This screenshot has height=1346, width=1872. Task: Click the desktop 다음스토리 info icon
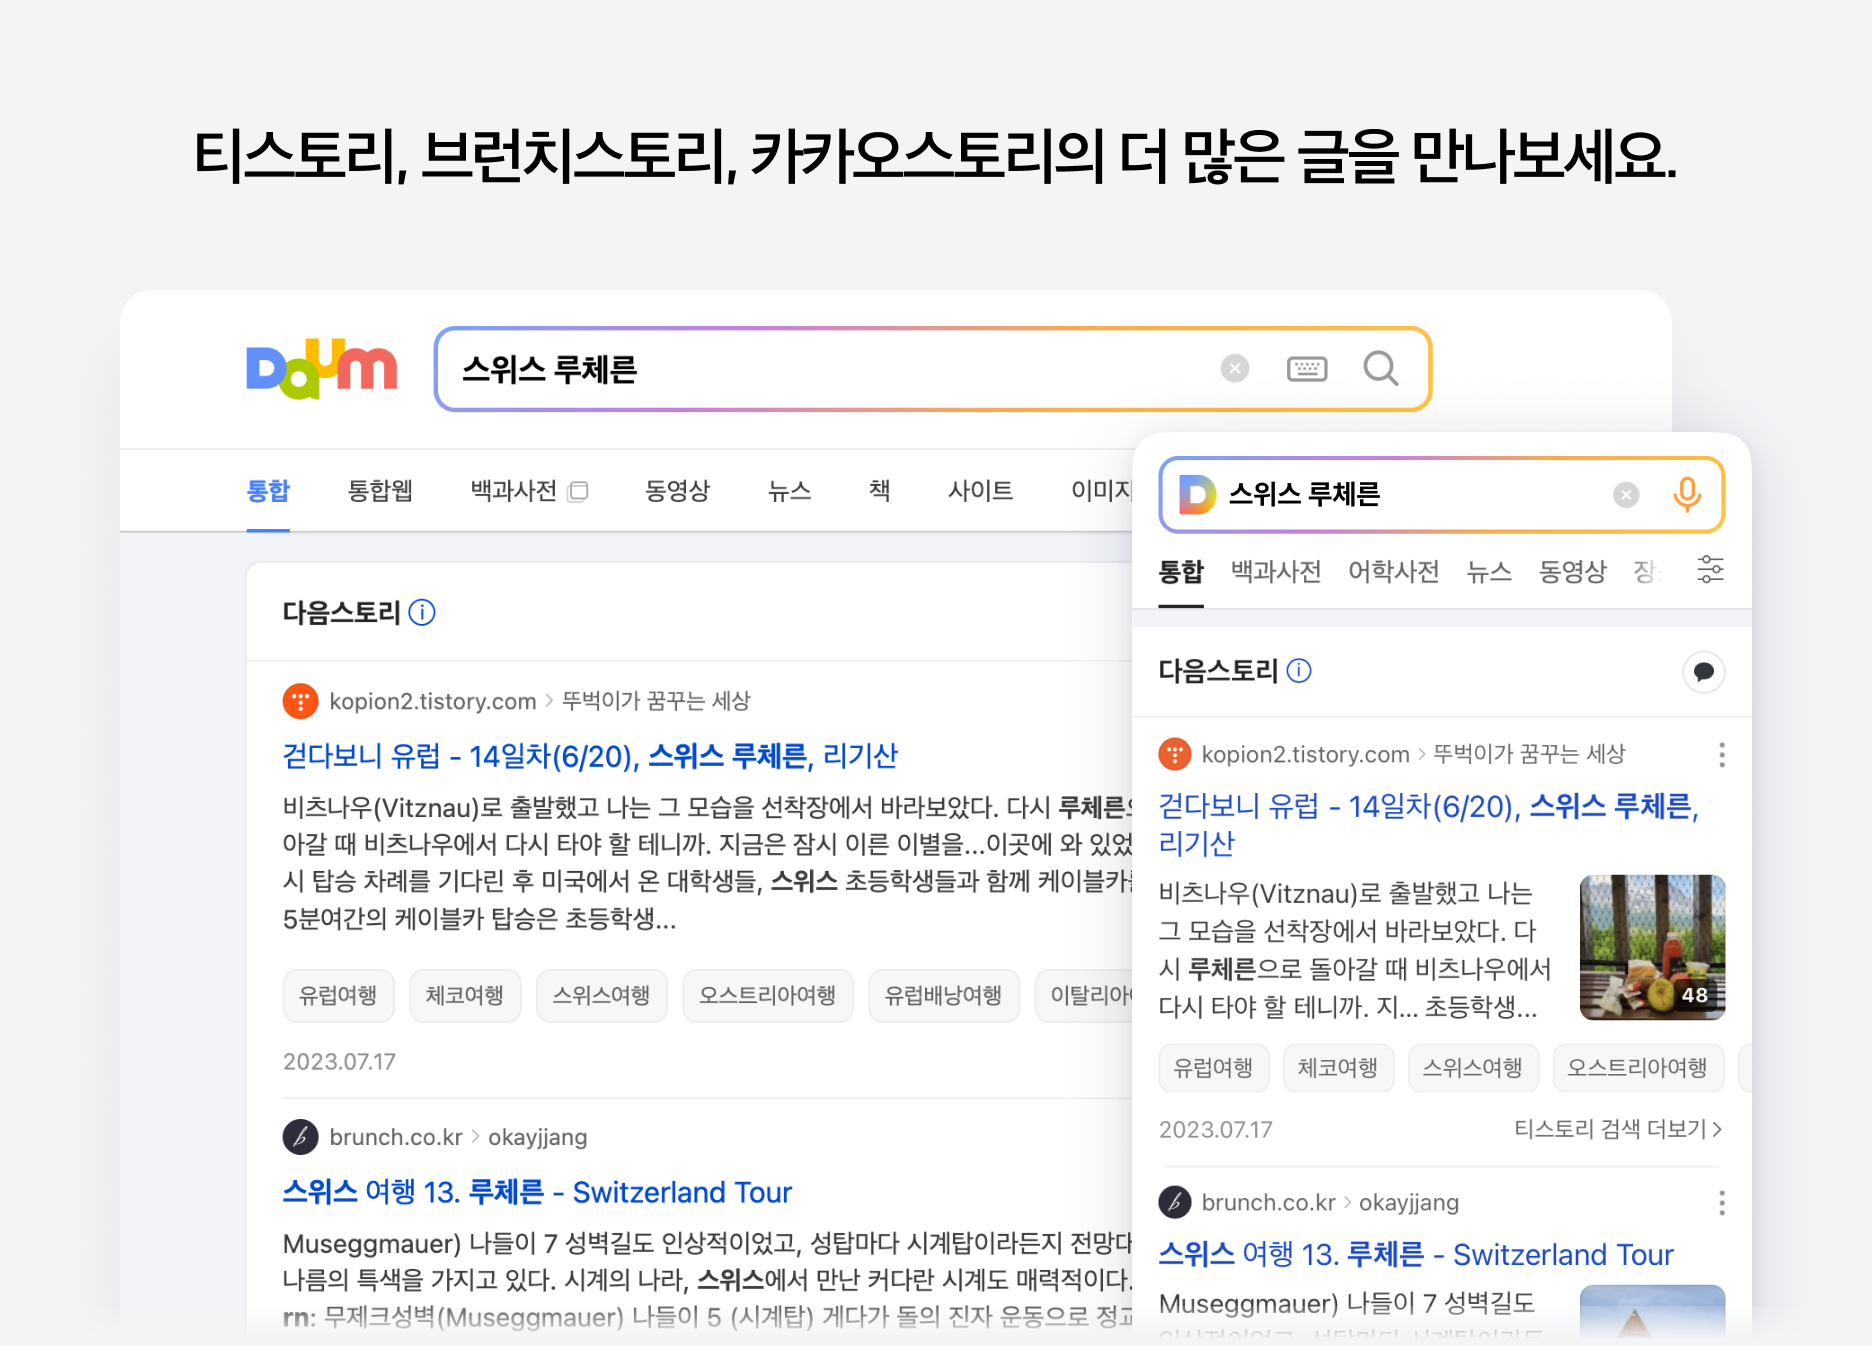pos(422,612)
